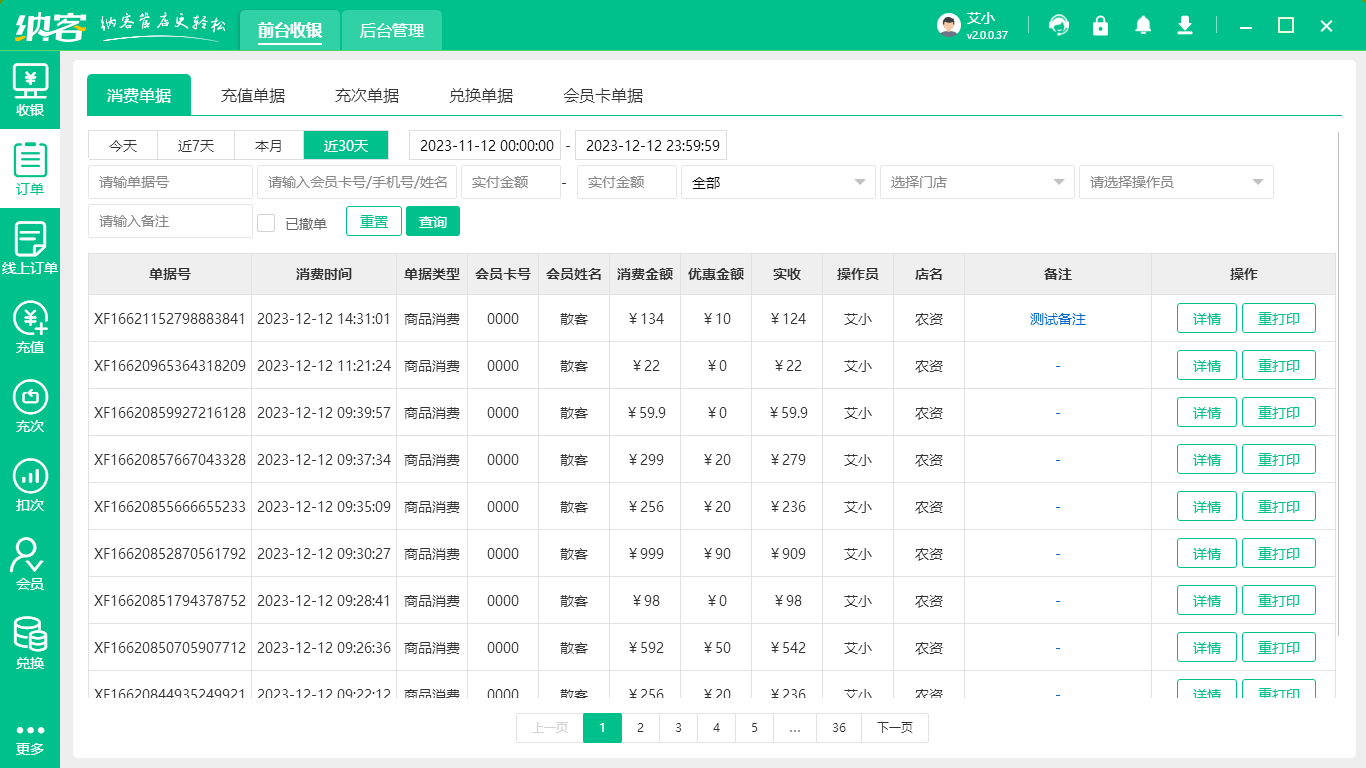Click the 单据号 column header

point(170,274)
